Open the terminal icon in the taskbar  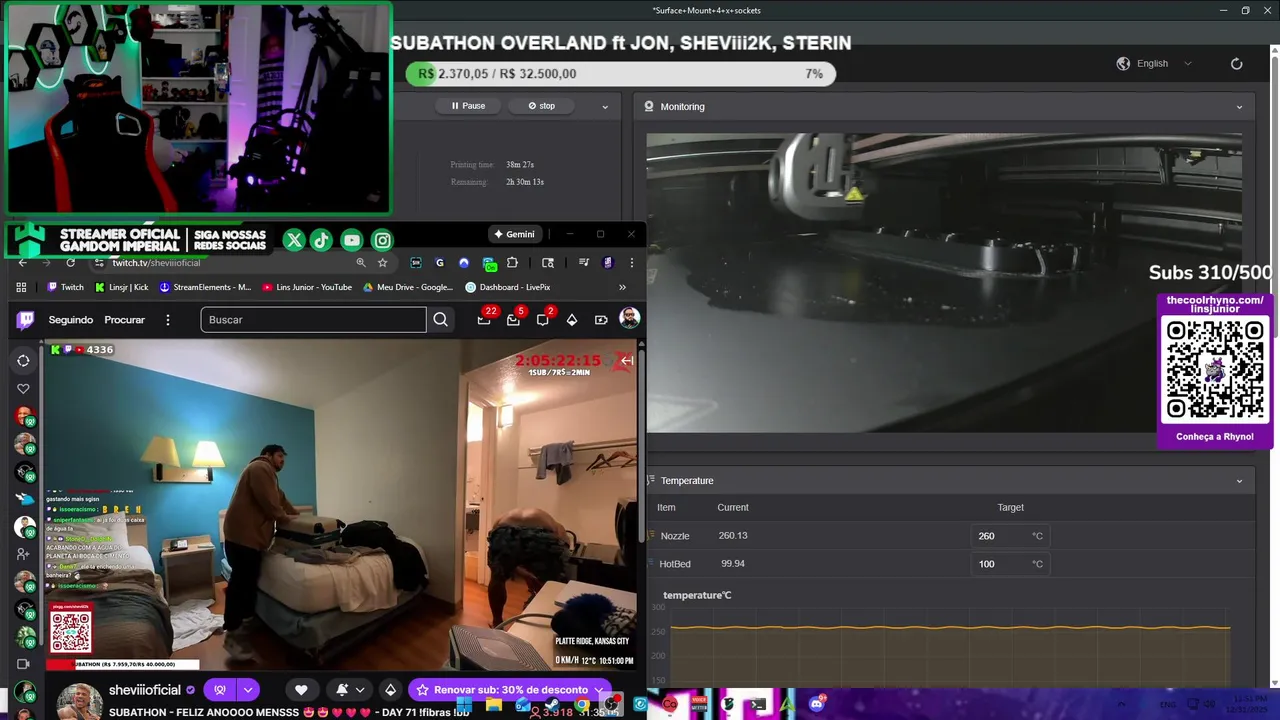pos(758,704)
